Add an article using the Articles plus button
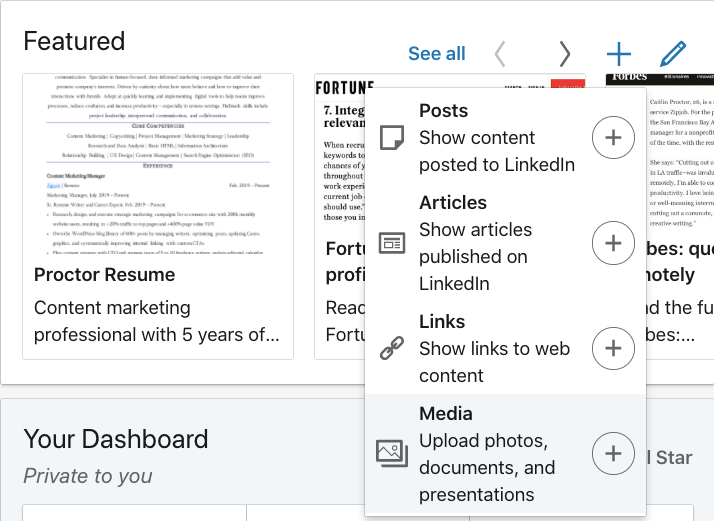The image size is (714, 521). point(613,243)
